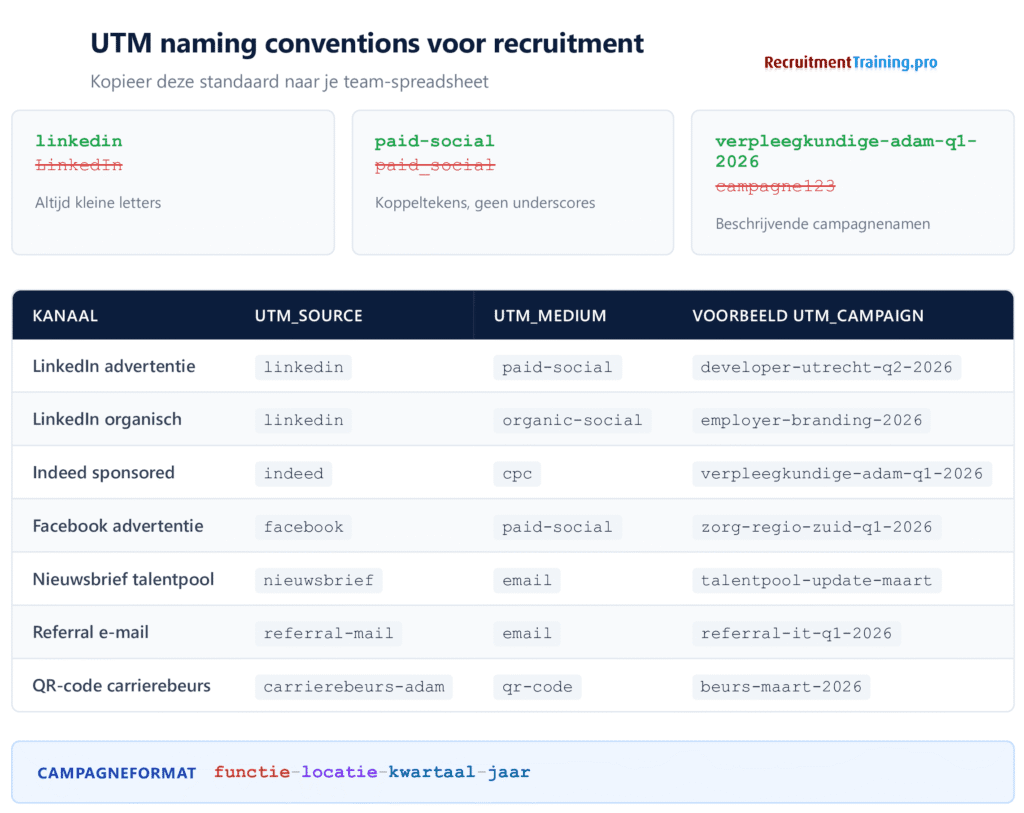Click the indeed source chip

[293, 473]
